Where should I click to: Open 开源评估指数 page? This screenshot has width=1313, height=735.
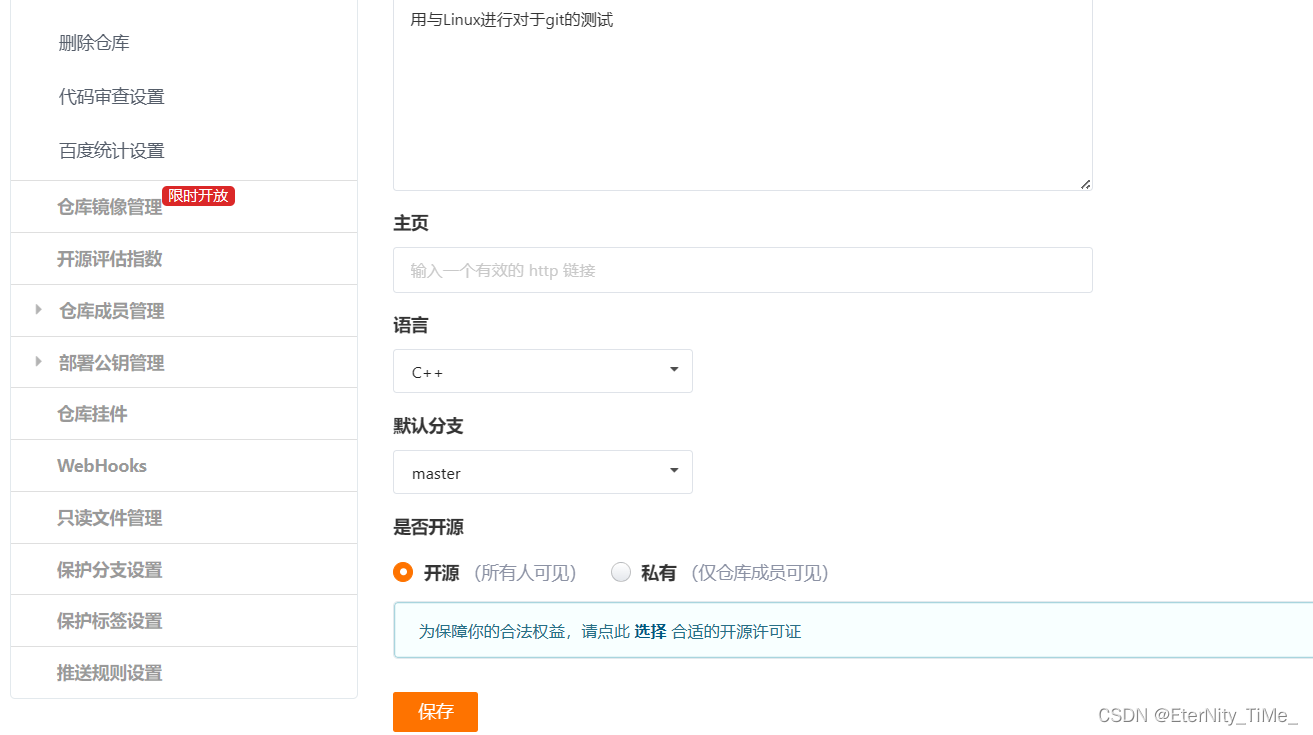pos(109,259)
